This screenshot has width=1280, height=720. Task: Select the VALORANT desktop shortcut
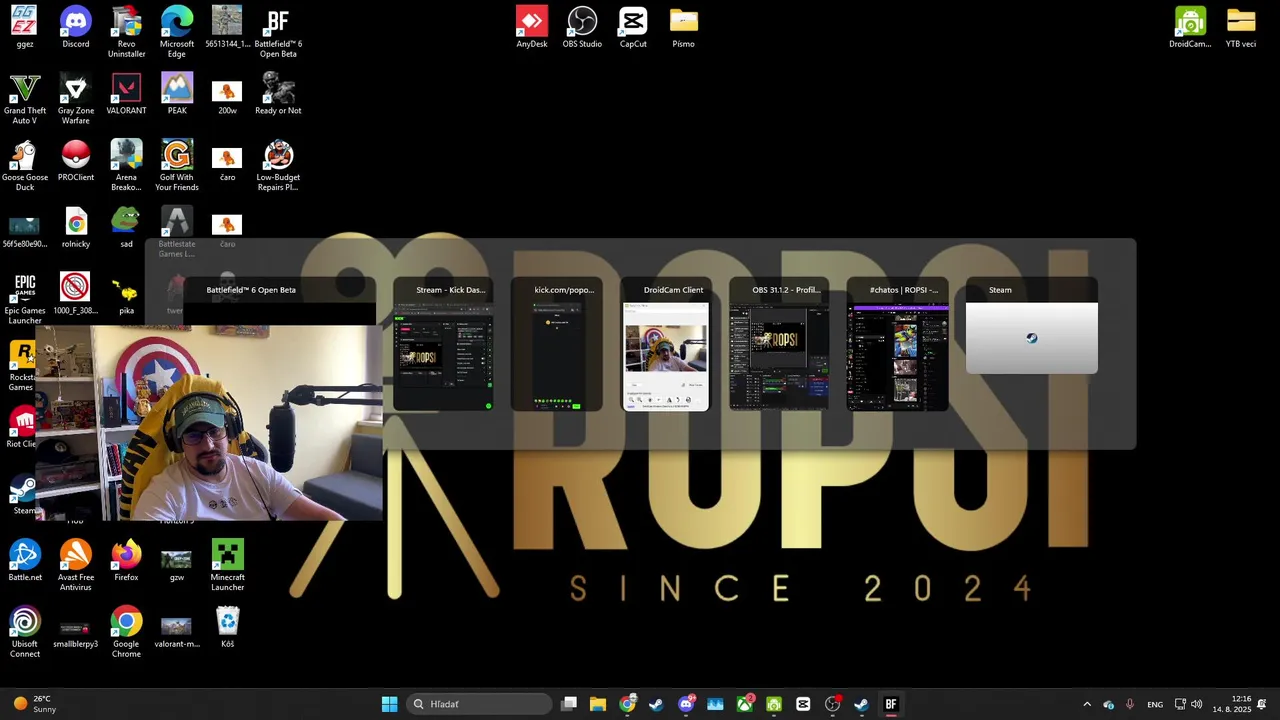coord(126,94)
